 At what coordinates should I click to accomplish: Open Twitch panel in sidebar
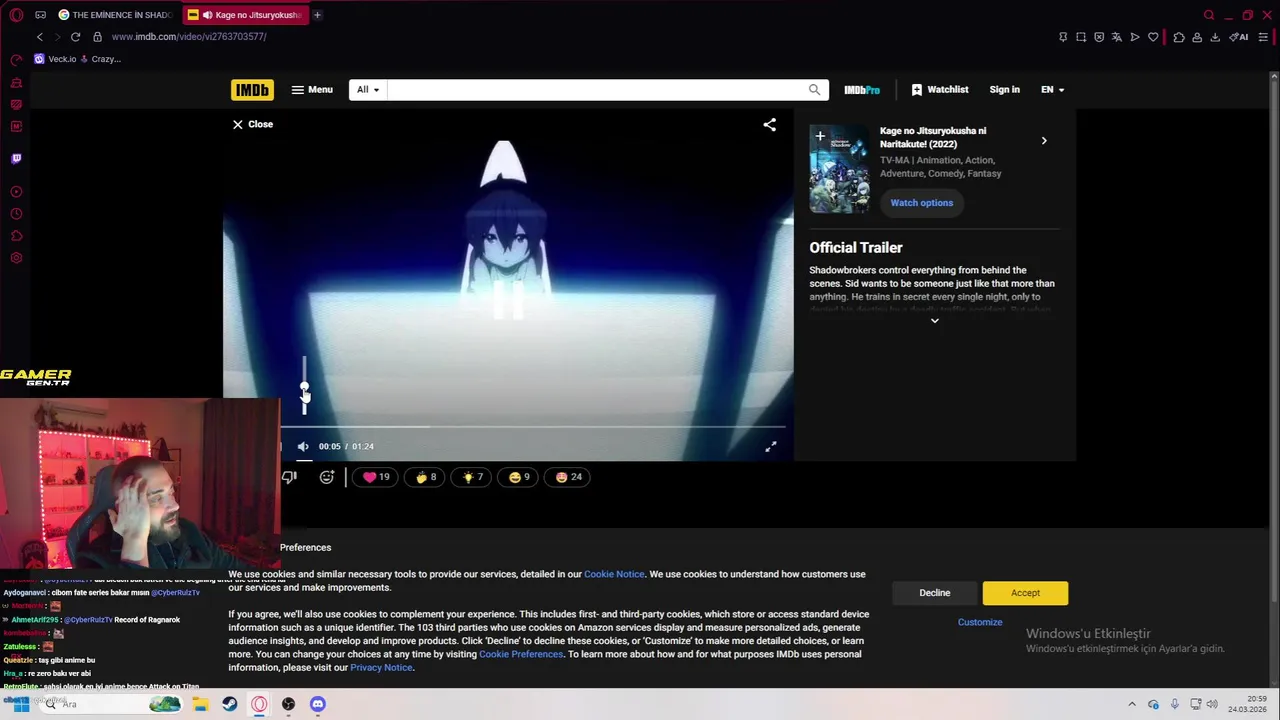pyautogui.click(x=16, y=158)
